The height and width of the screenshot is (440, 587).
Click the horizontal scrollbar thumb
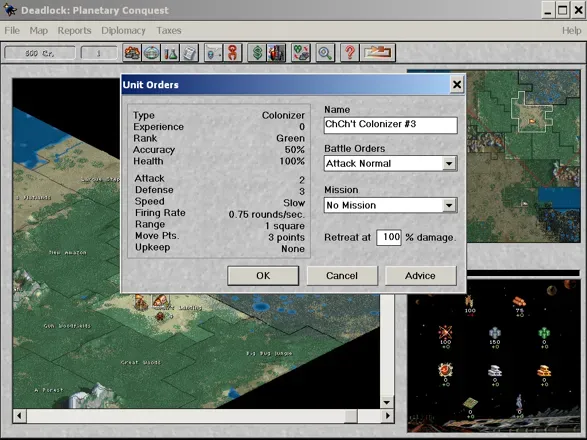(x=351, y=416)
